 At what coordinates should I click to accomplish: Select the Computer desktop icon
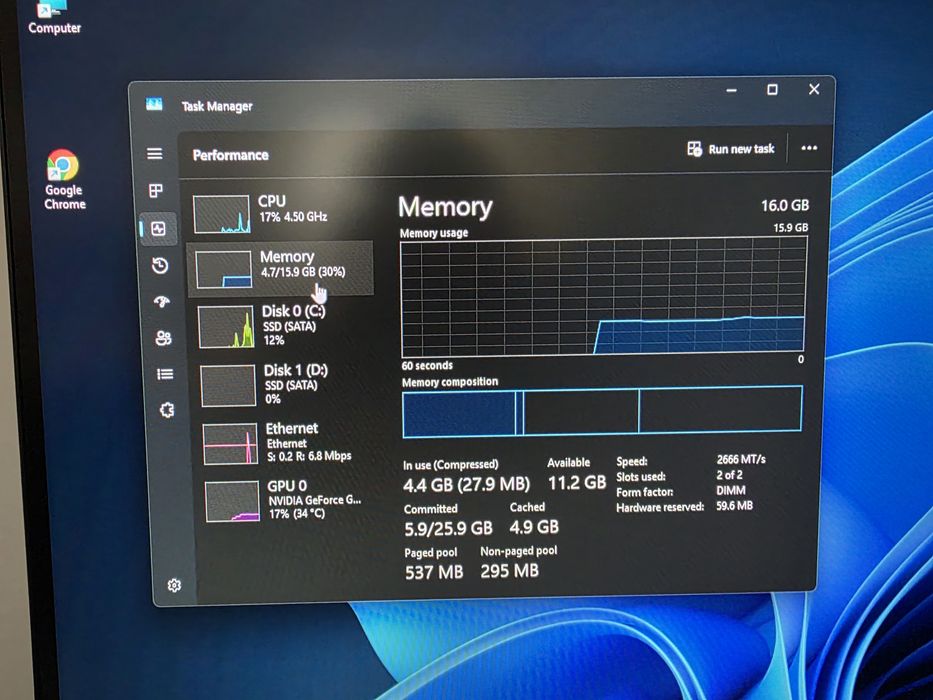(54, 18)
